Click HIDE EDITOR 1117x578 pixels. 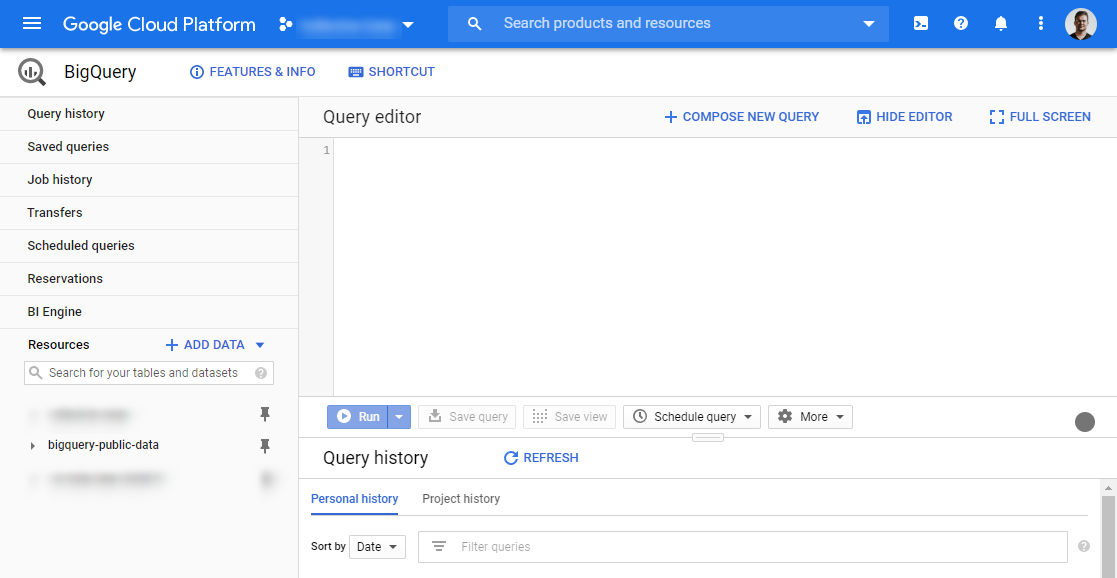pyautogui.click(x=904, y=117)
